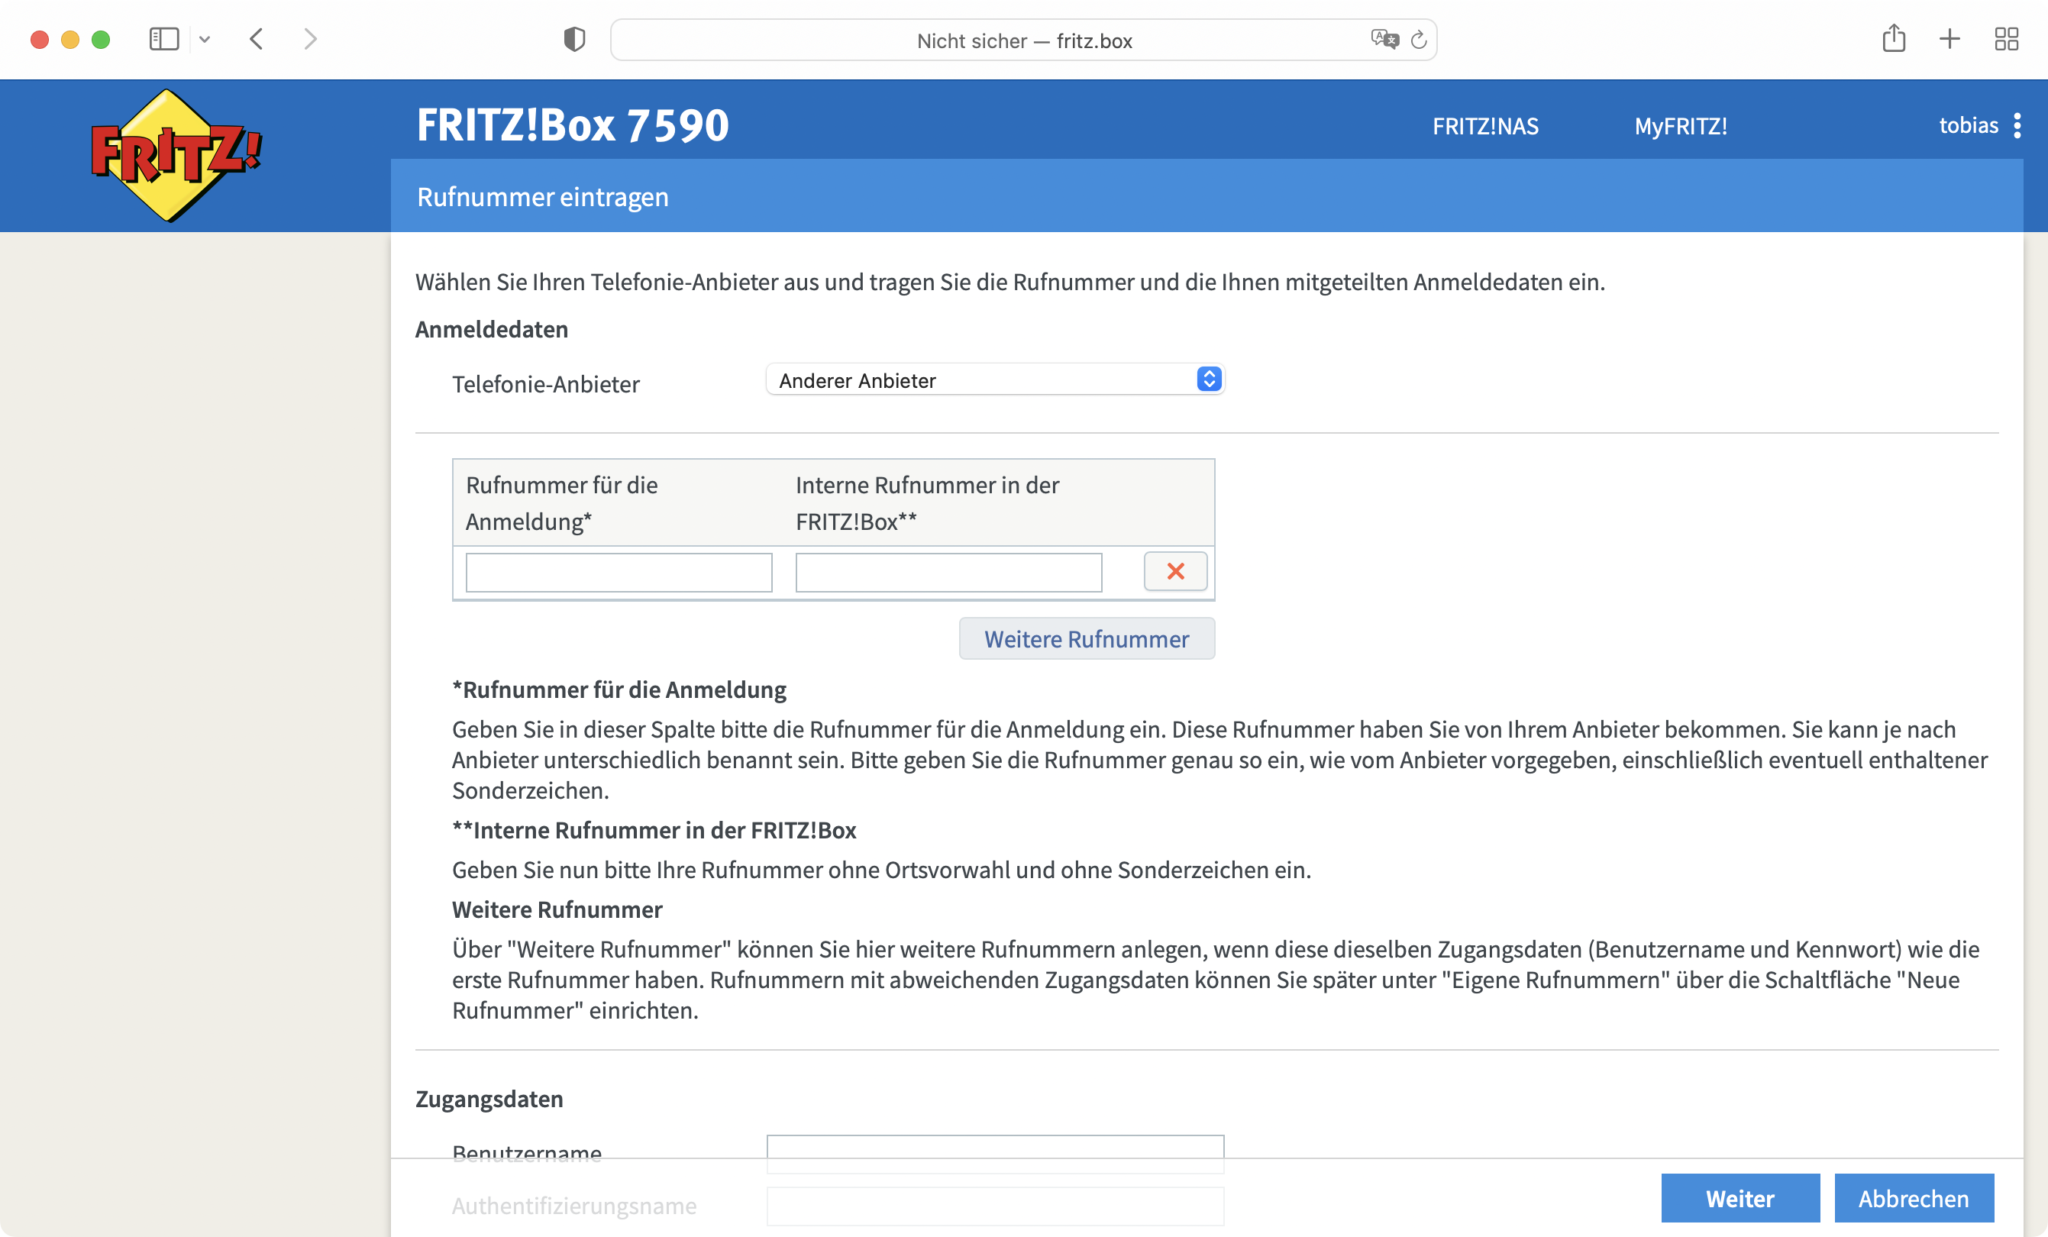Image resolution: width=2048 pixels, height=1237 pixels.
Task: Go to MyFRITZ! in the top navigation
Action: click(1680, 126)
